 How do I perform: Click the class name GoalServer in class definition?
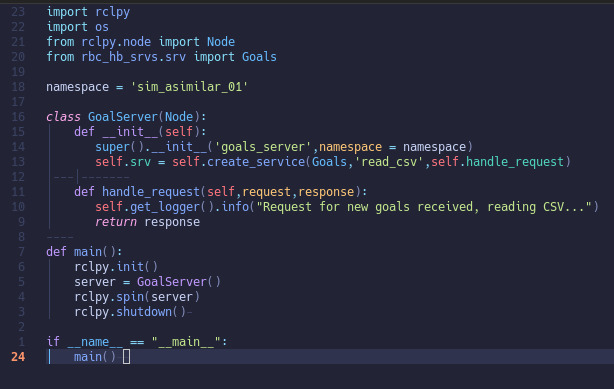pos(123,117)
